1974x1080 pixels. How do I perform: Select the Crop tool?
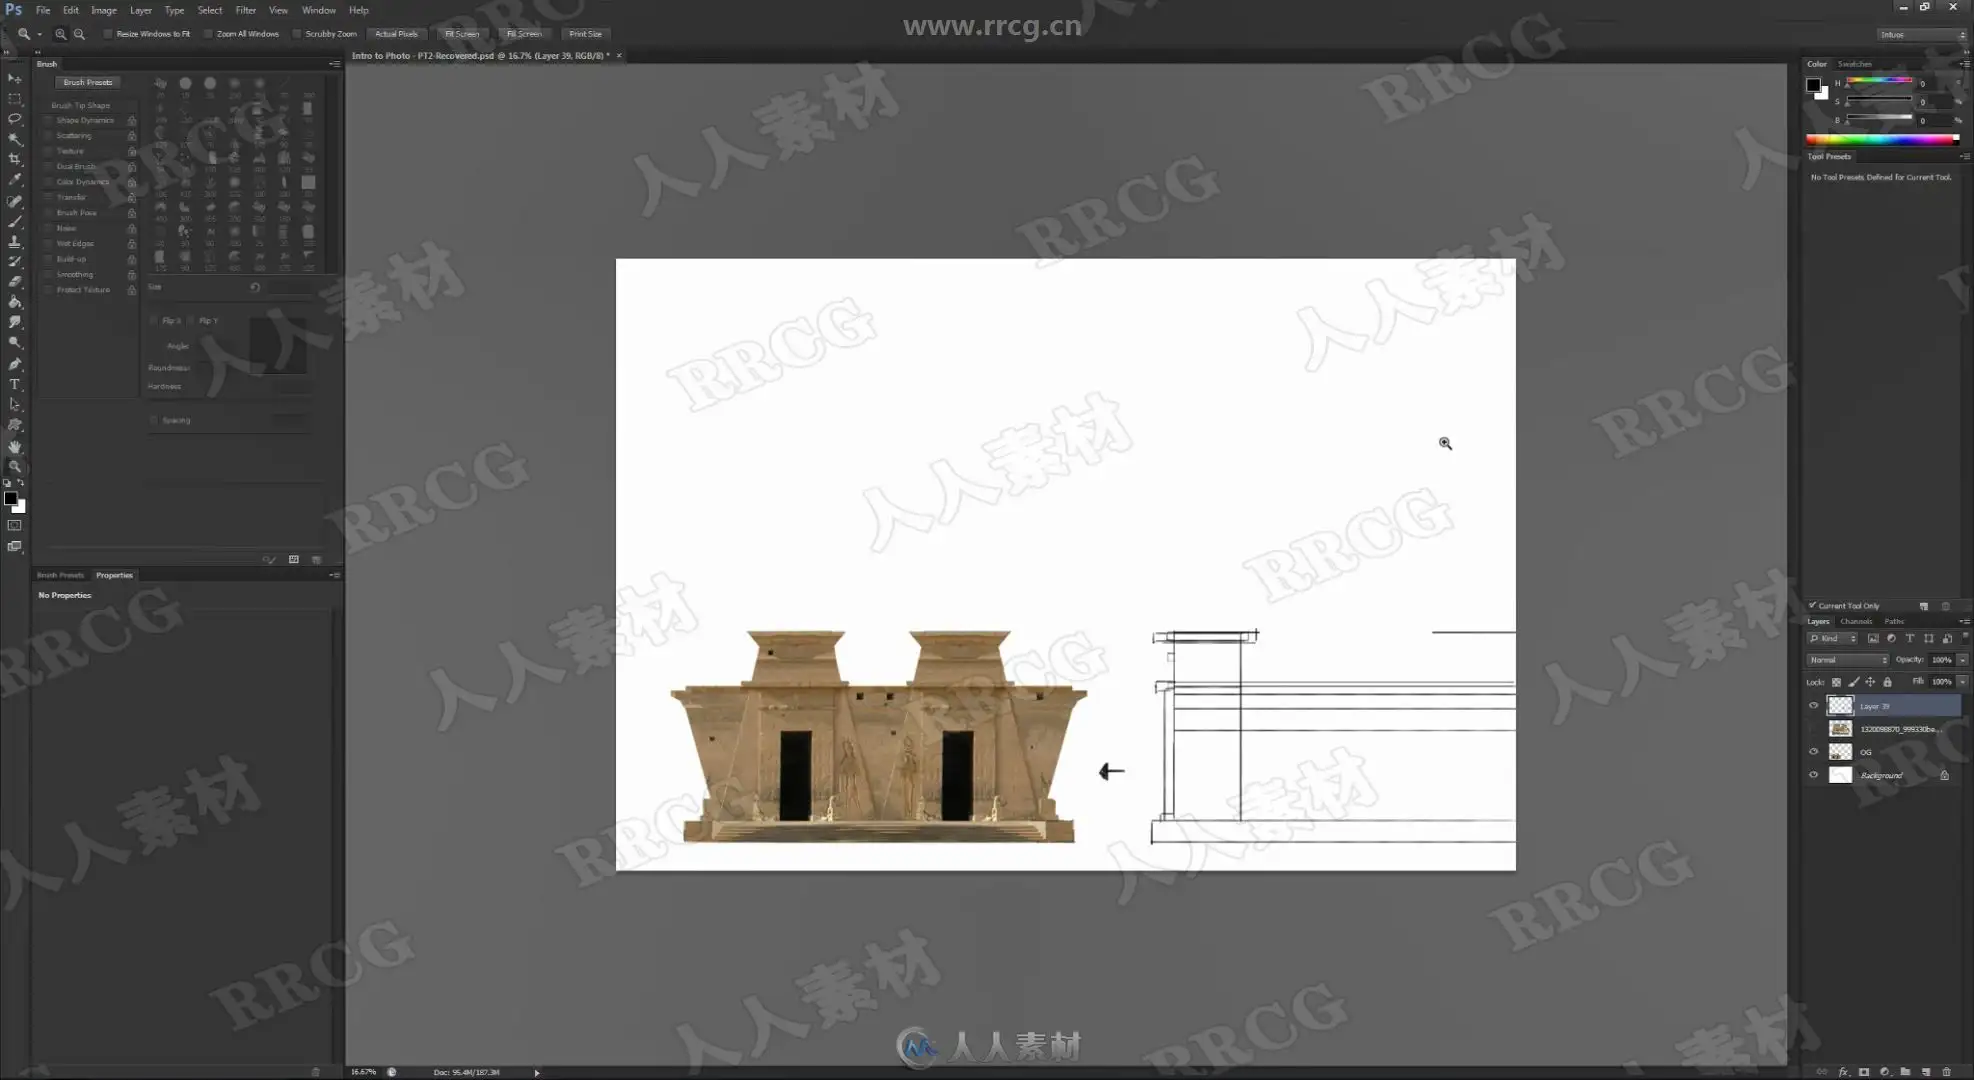point(14,159)
